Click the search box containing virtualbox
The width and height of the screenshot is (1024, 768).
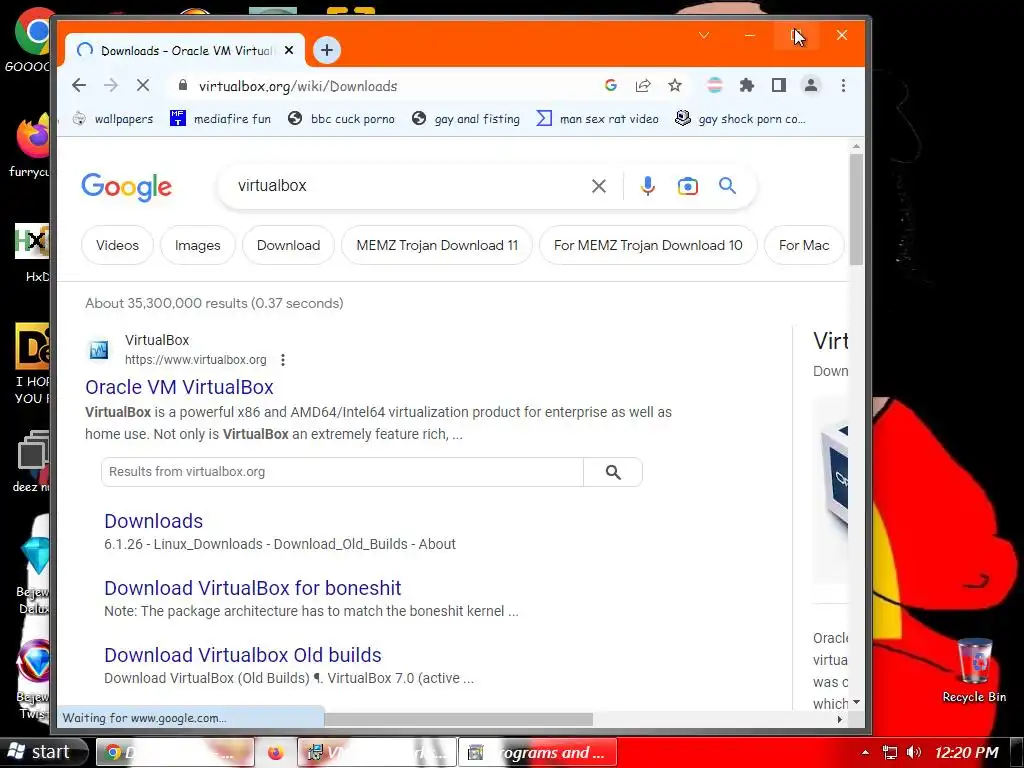click(x=405, y=185)
